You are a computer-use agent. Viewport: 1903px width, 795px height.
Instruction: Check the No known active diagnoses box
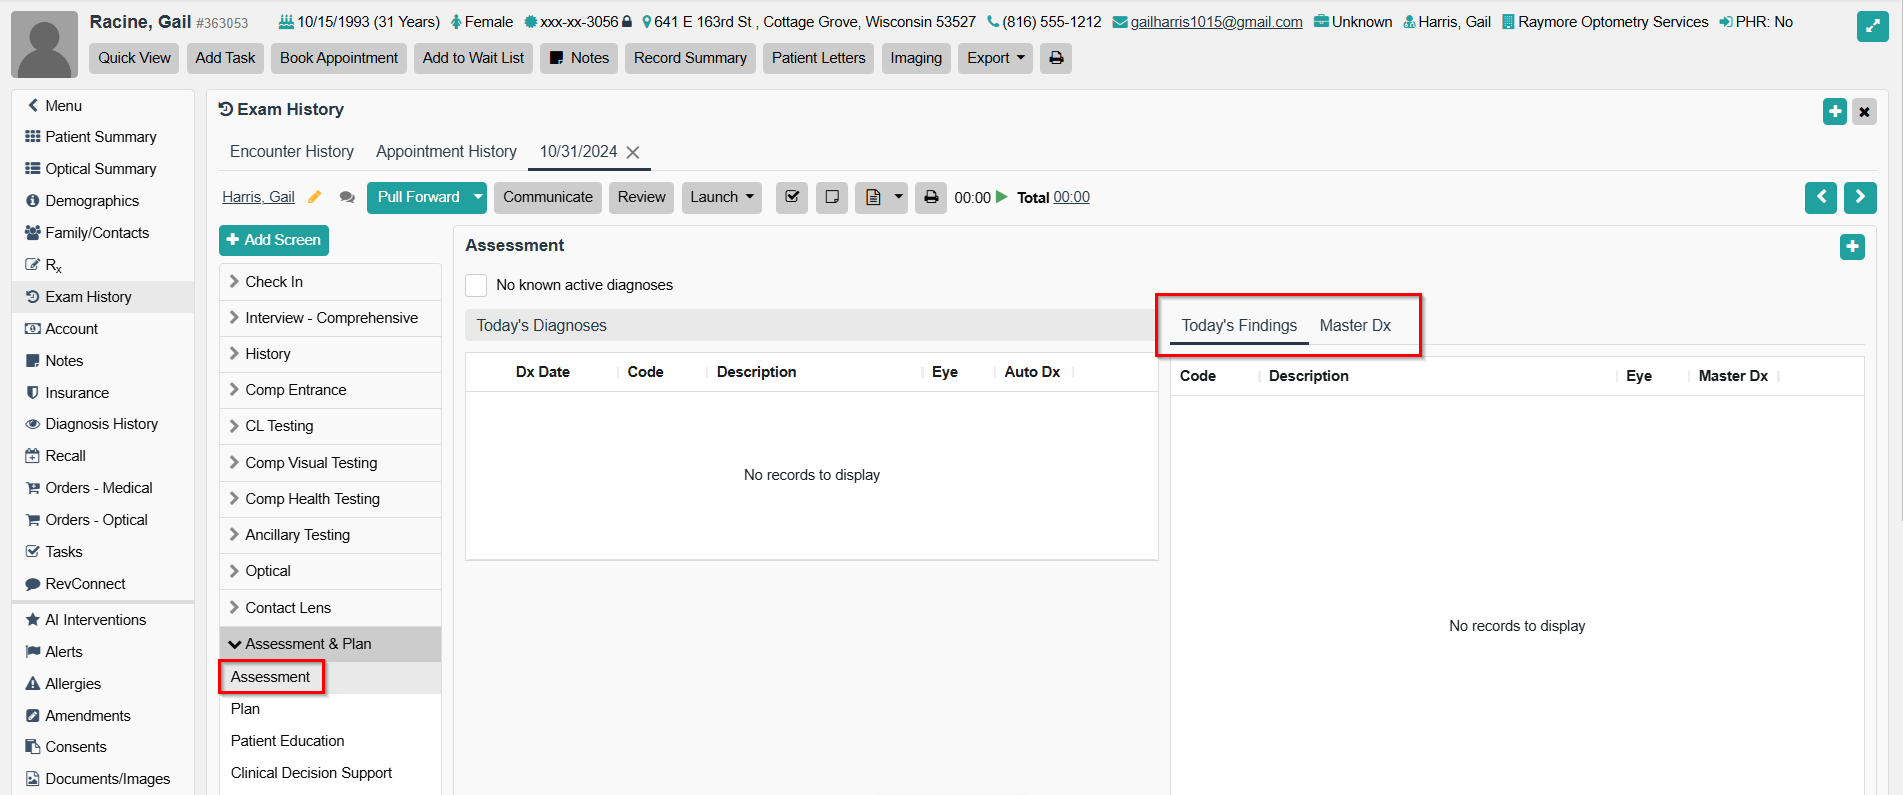tap(477, 285)
